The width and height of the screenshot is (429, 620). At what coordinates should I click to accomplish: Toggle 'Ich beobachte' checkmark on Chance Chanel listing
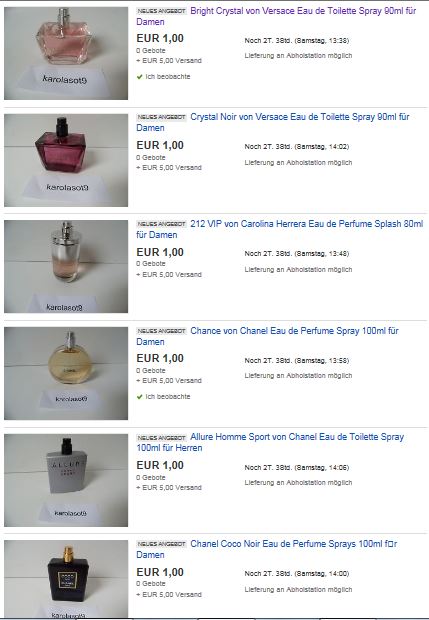[139, 397]
